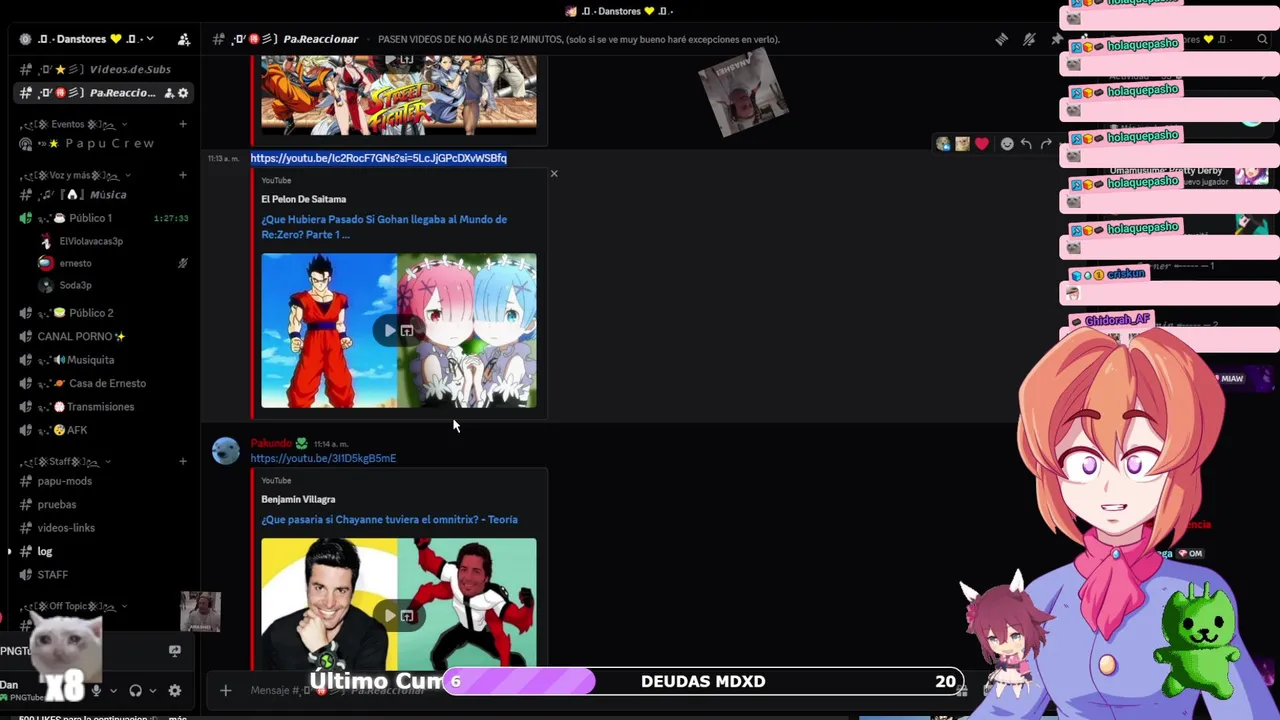Open log channel
The height and width of the screenshot is (720, 1280).
pos(105,552)
